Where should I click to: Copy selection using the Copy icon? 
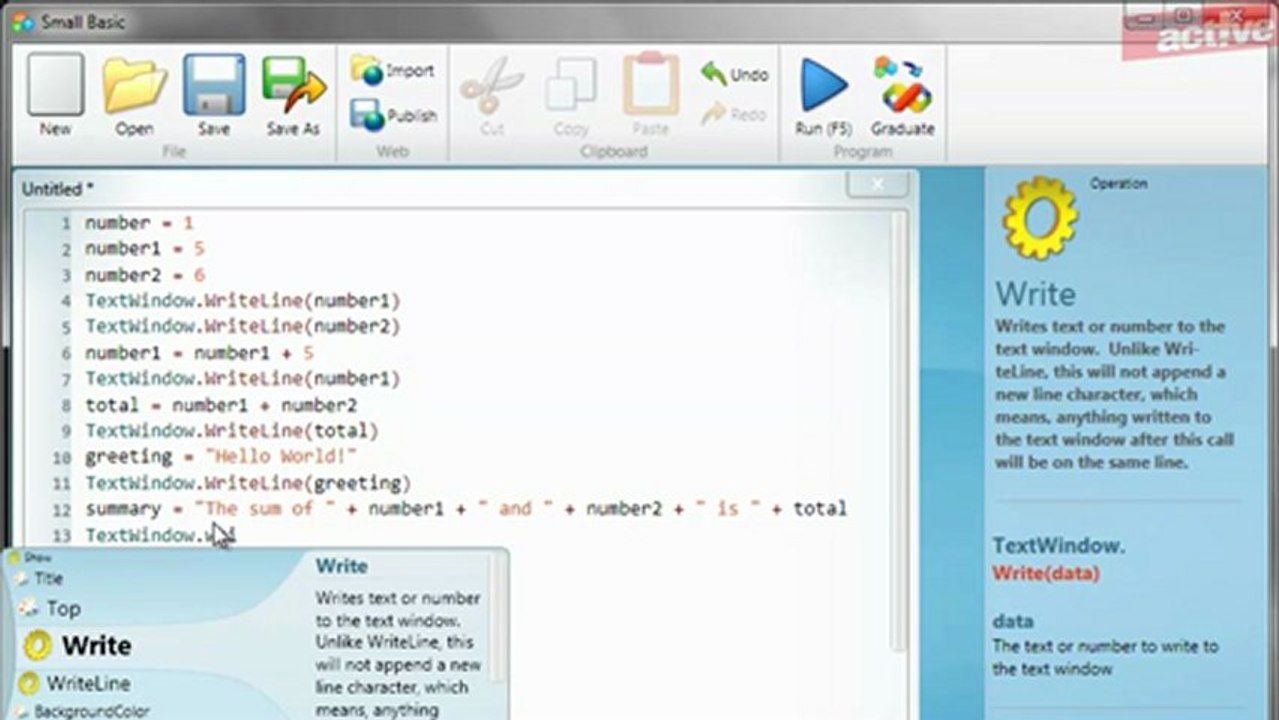[571, 95]
